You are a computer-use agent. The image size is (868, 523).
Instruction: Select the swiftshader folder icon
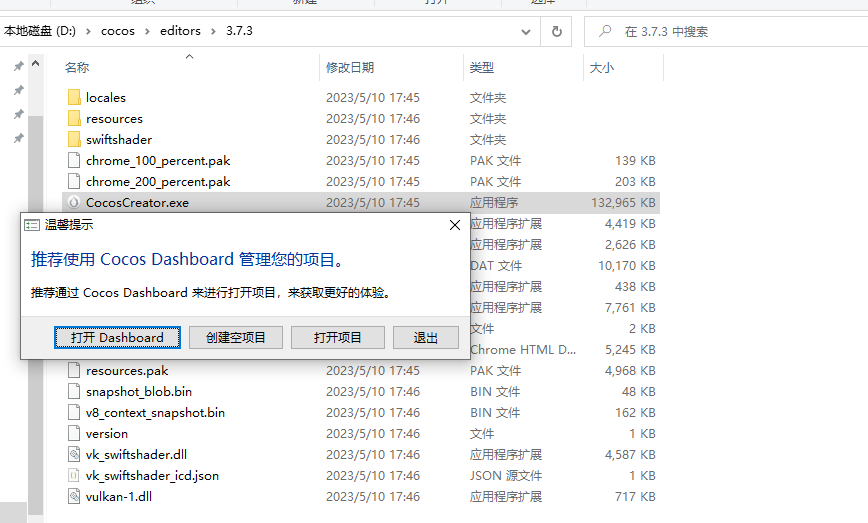tap(74, 139)
